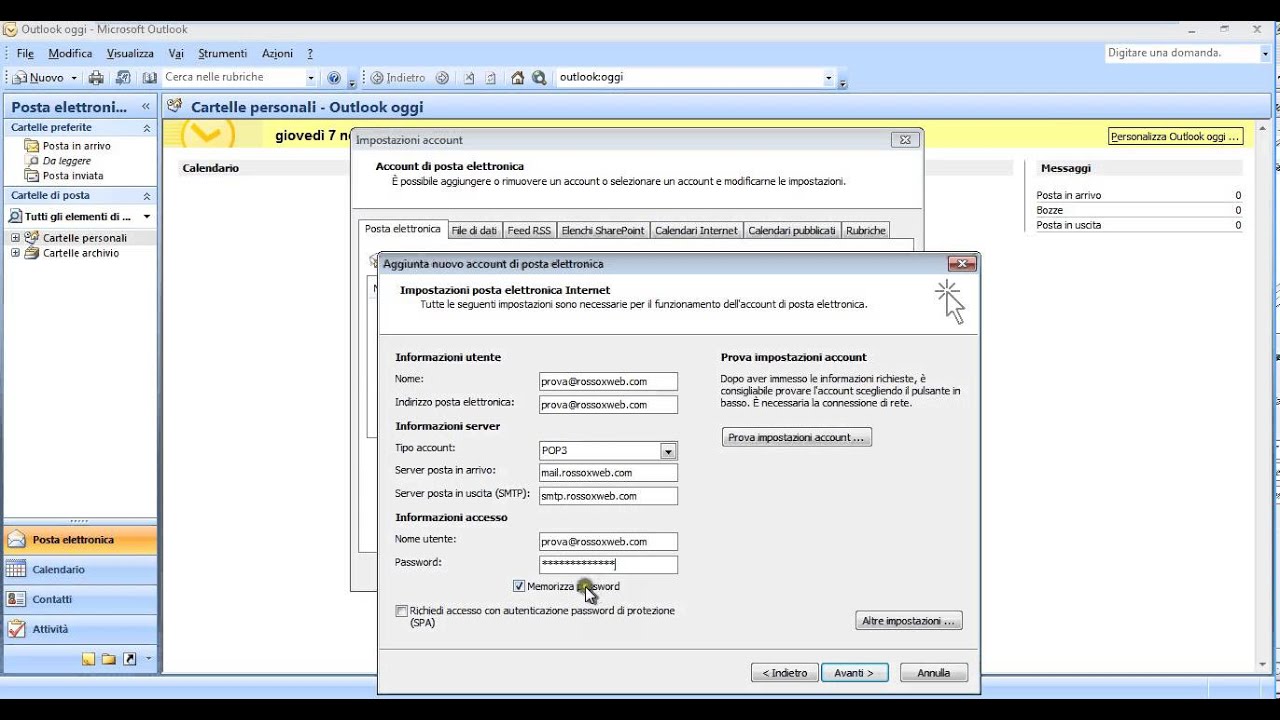The width and height of the screenshot is (1280, 720).
Task: Click Personalizza Outlook oggi button
Action: point(1175,137)
